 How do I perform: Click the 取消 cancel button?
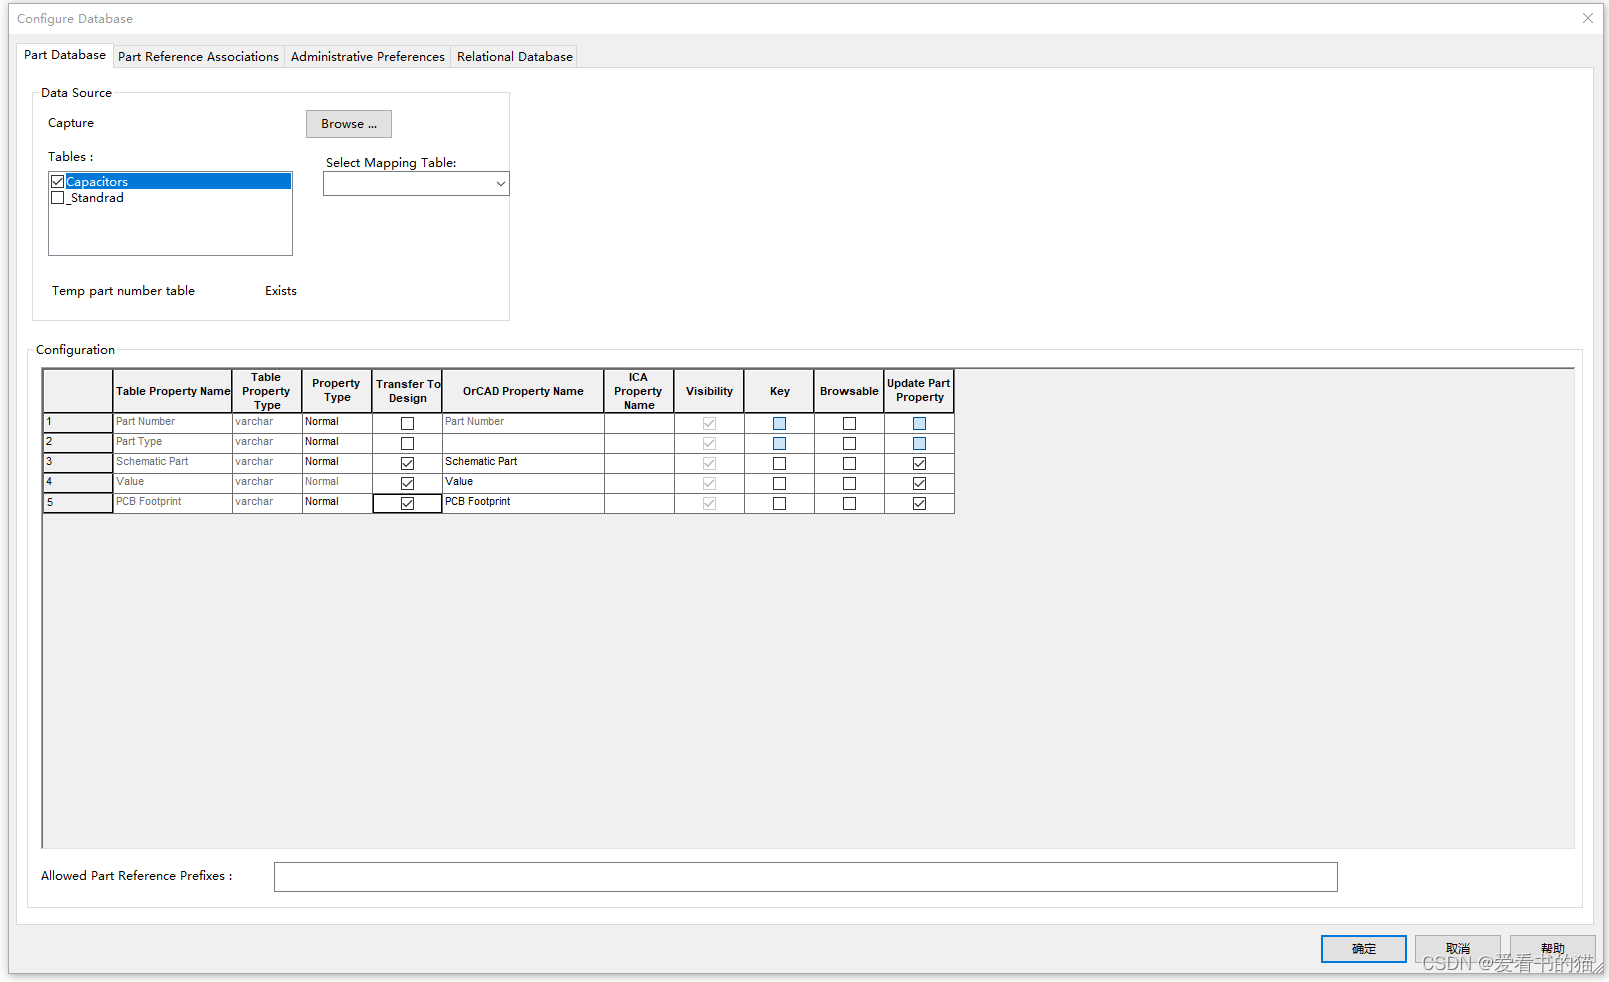click(x=1457, y=948)
